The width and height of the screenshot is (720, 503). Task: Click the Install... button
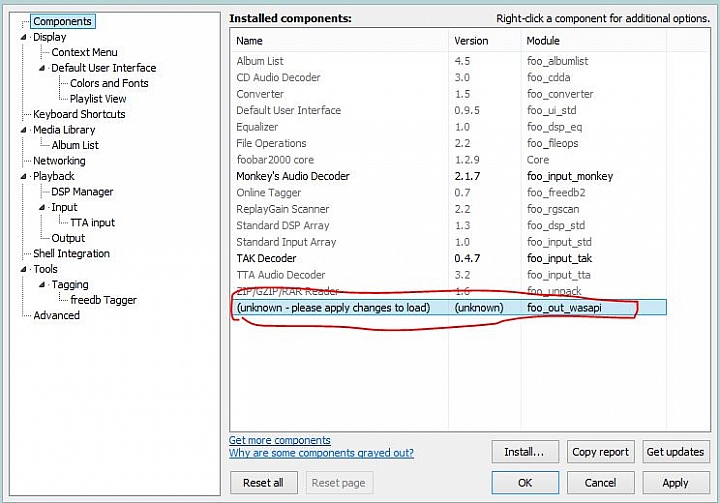(x=525, y=452)
